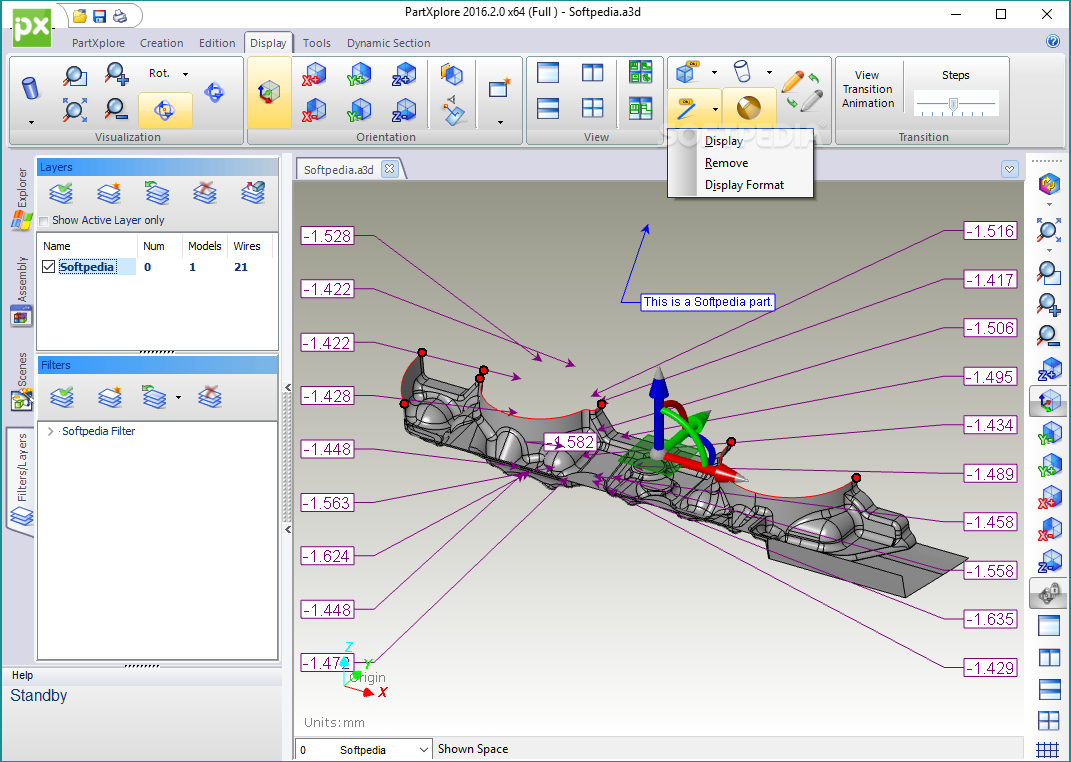Viewport: 1071px width, 762px height.
Task: Open the dropdown next to the label cube icon
Action: tap(714, 72)
